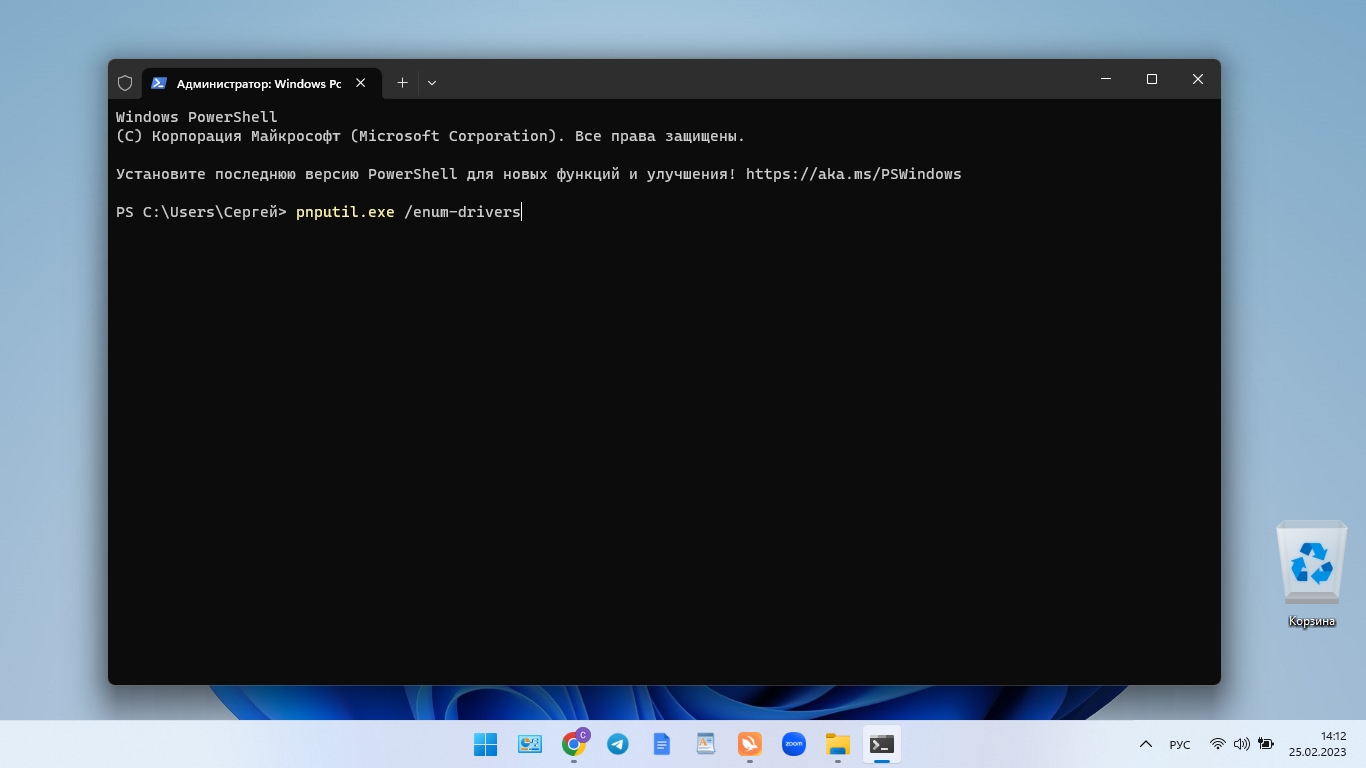Open the clock showing 14:12 25.02.2023

click(x=1318, y=744)
